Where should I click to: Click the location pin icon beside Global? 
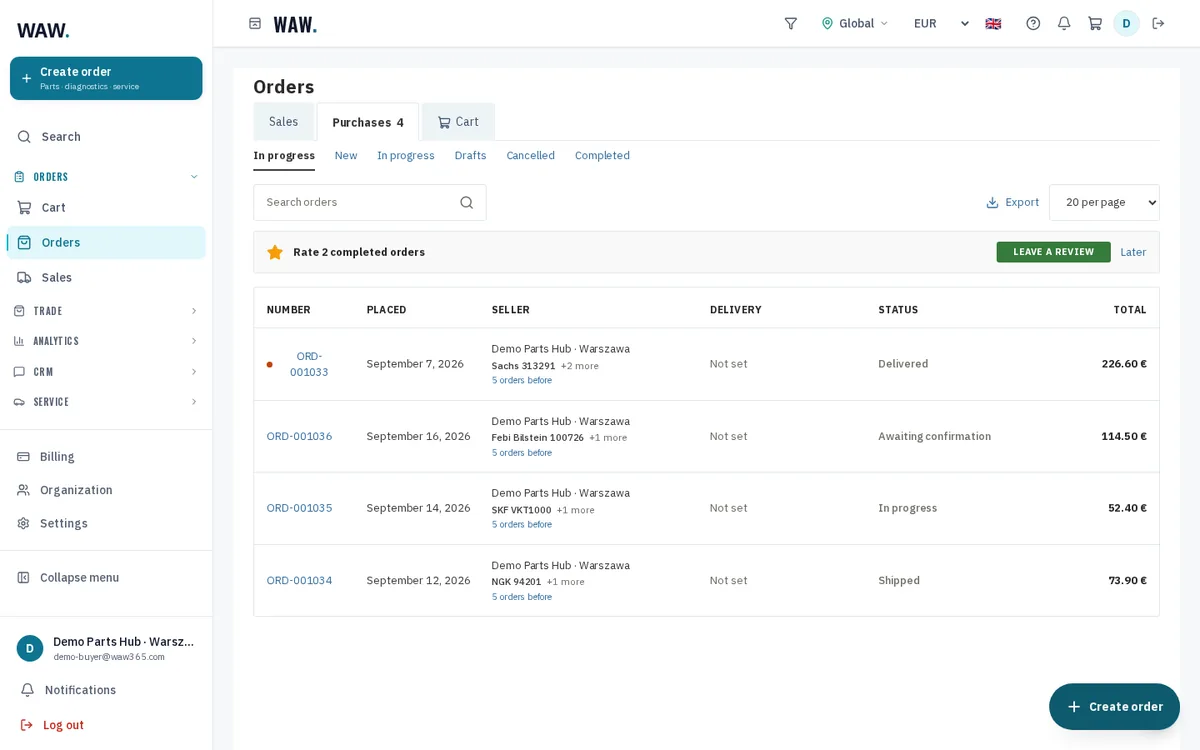(827, 23)
